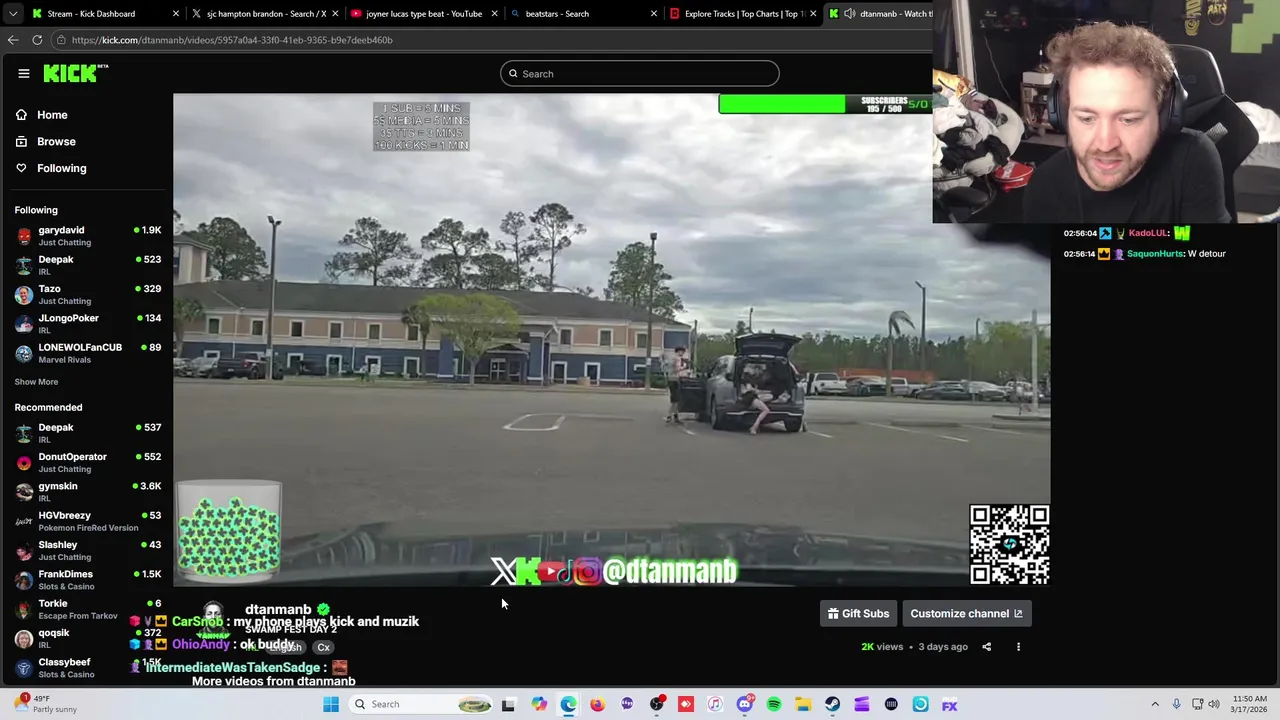Go to Home in sidebar
This screenshot has width=1280, height=720.
tap(52, 115)
